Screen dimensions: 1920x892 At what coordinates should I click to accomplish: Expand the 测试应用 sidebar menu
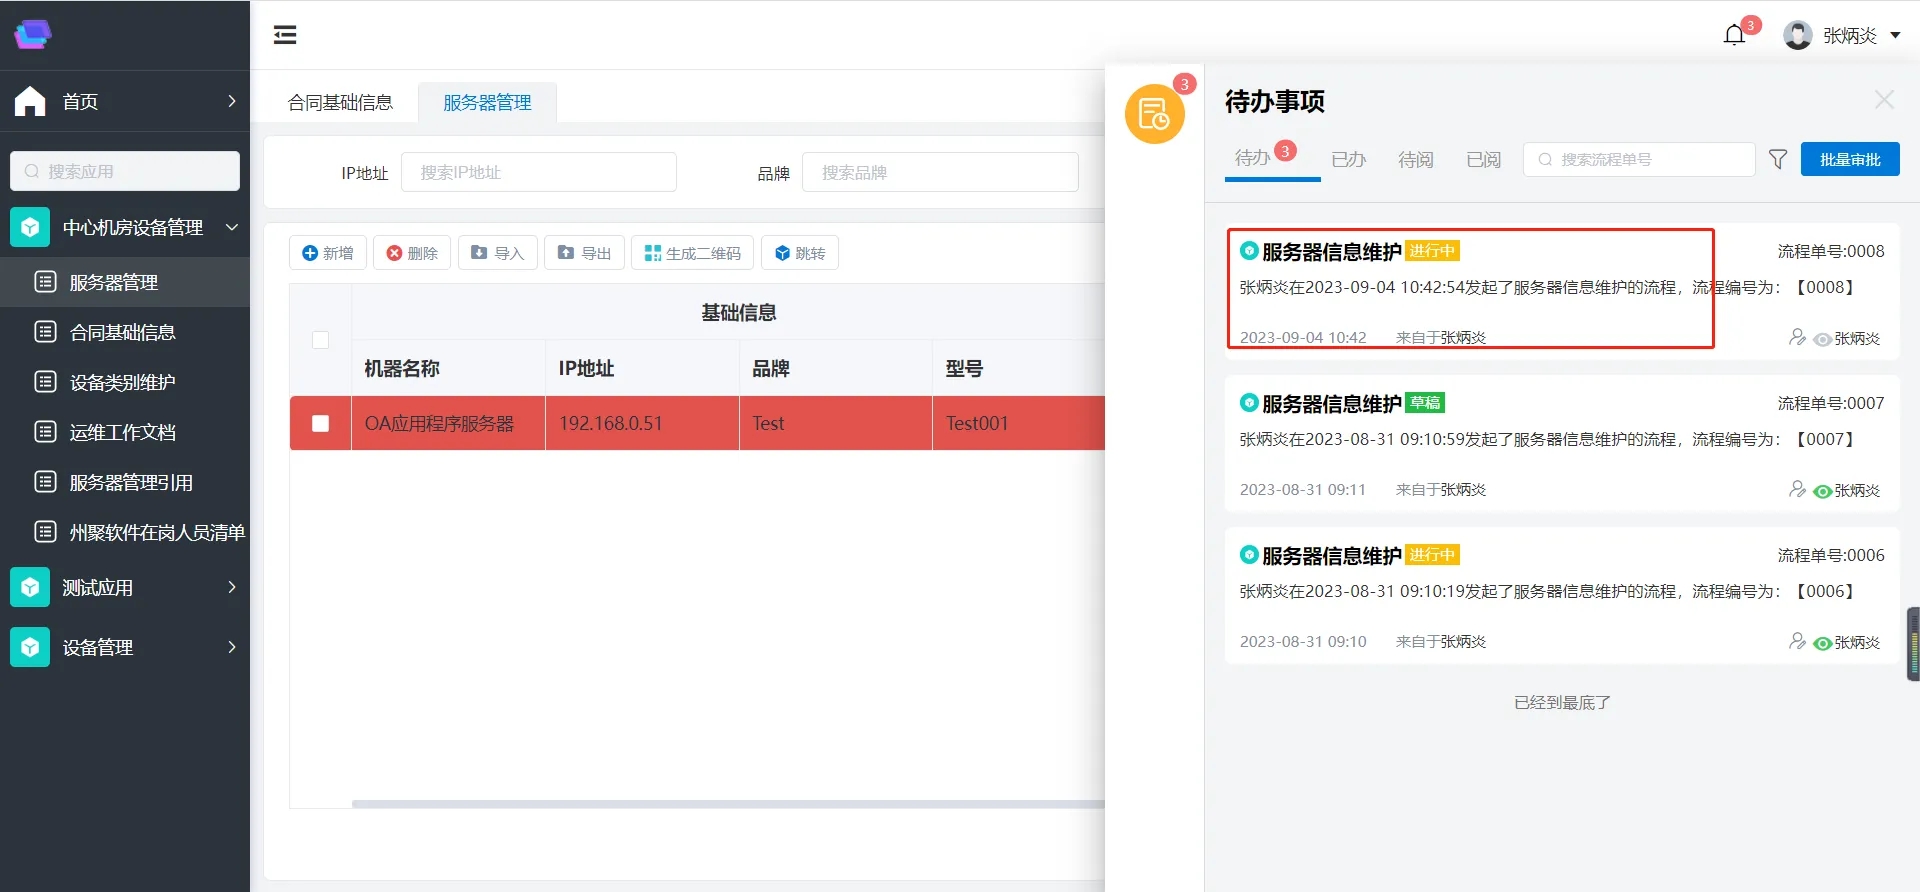pos(125,588)
